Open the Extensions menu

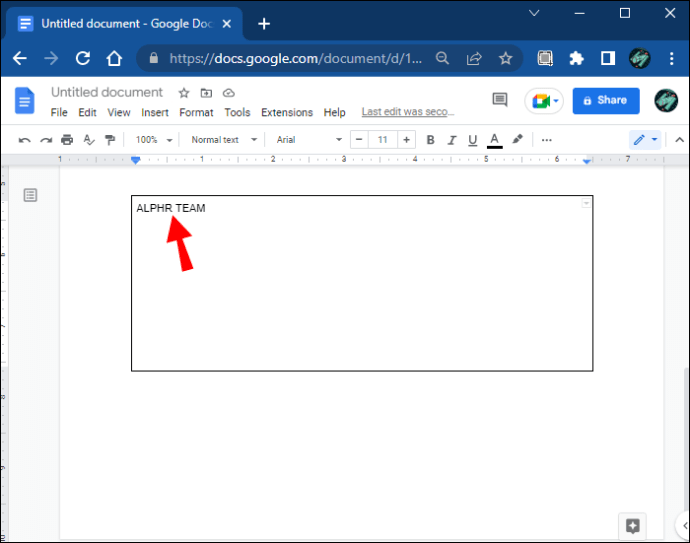pyautogui.click(x=286, y=113)
